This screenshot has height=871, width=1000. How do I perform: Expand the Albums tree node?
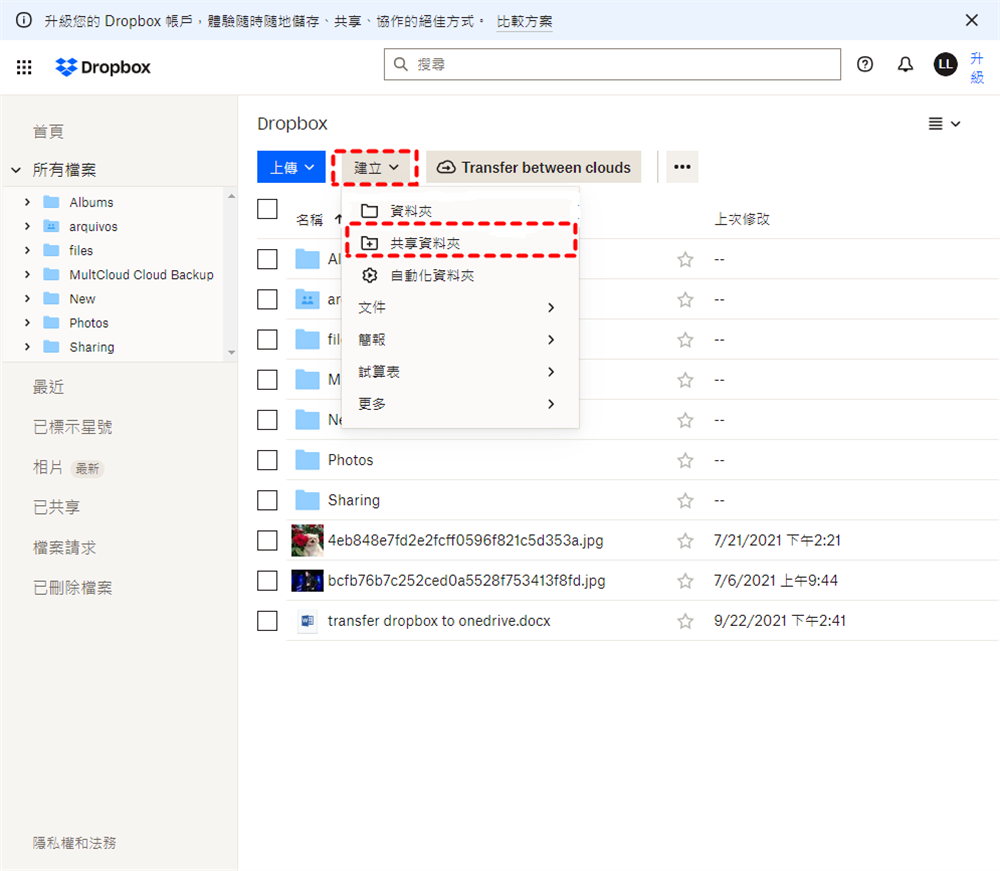click(x=27, y=202)
